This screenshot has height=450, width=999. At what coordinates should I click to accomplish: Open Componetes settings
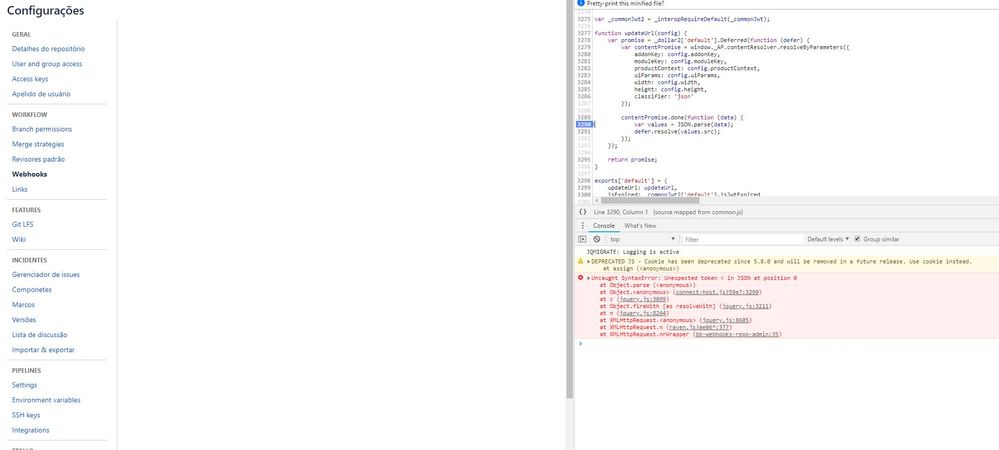[x=32, y=289]
